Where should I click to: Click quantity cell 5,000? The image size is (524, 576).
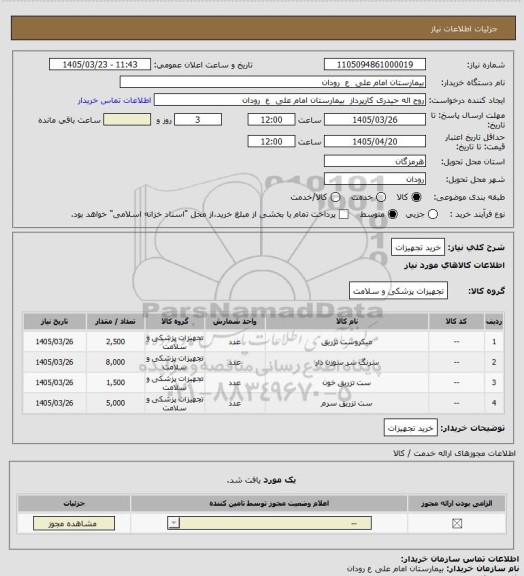coord(115,403)
